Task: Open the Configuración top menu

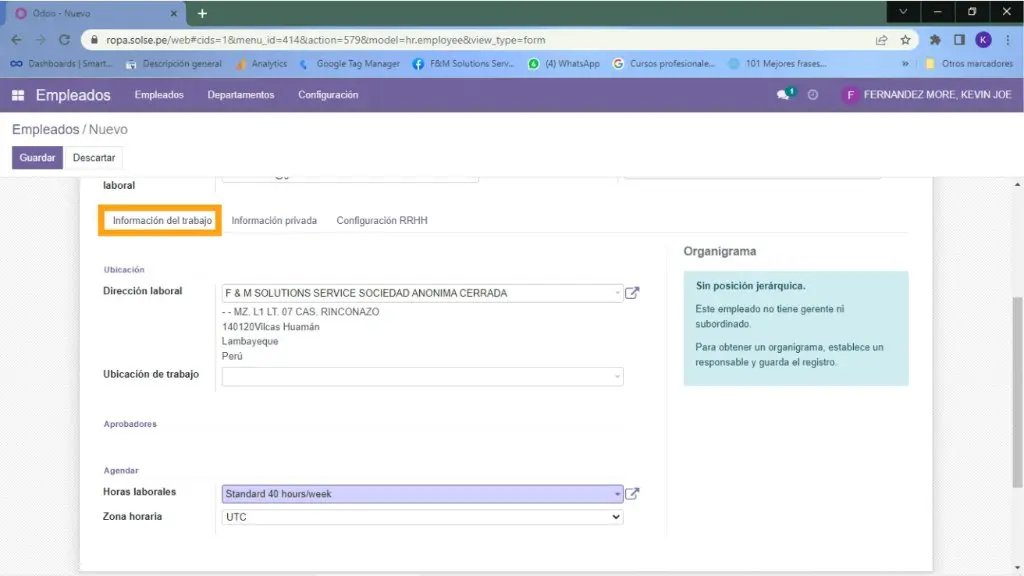Action: (328, 95)
